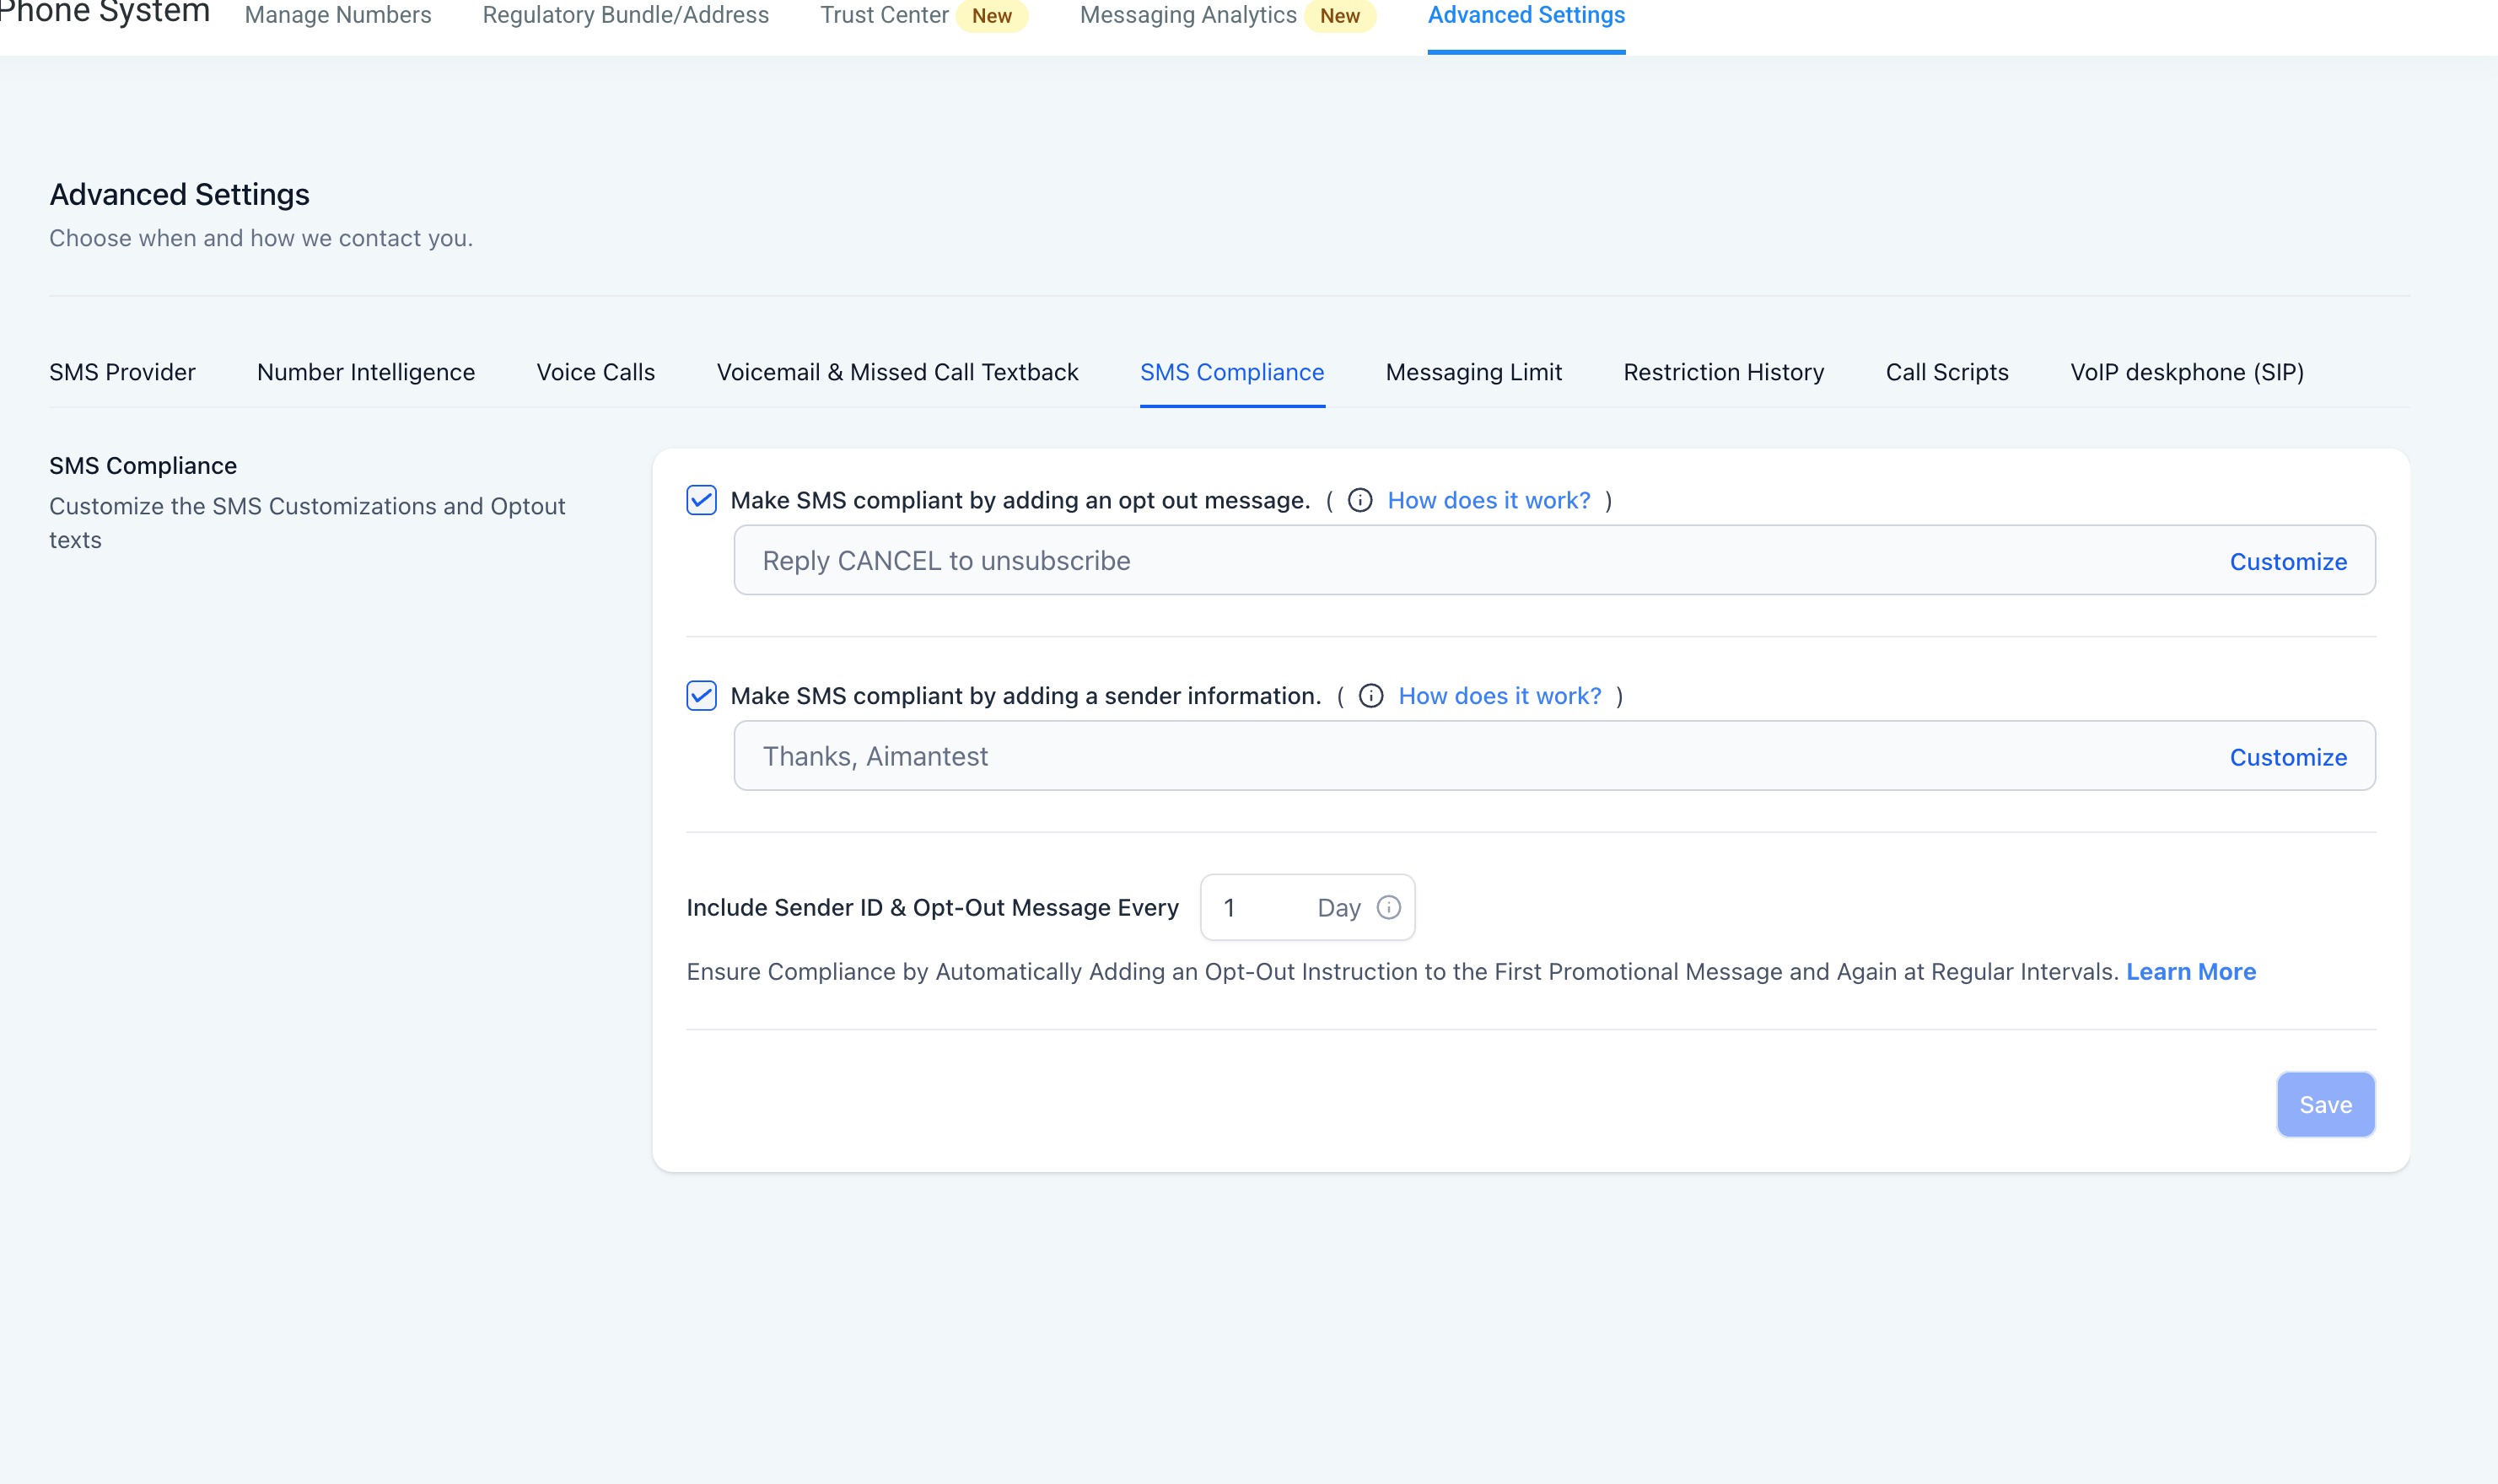Go to Voicemail & Missed Call Textback

coord(897,372)
